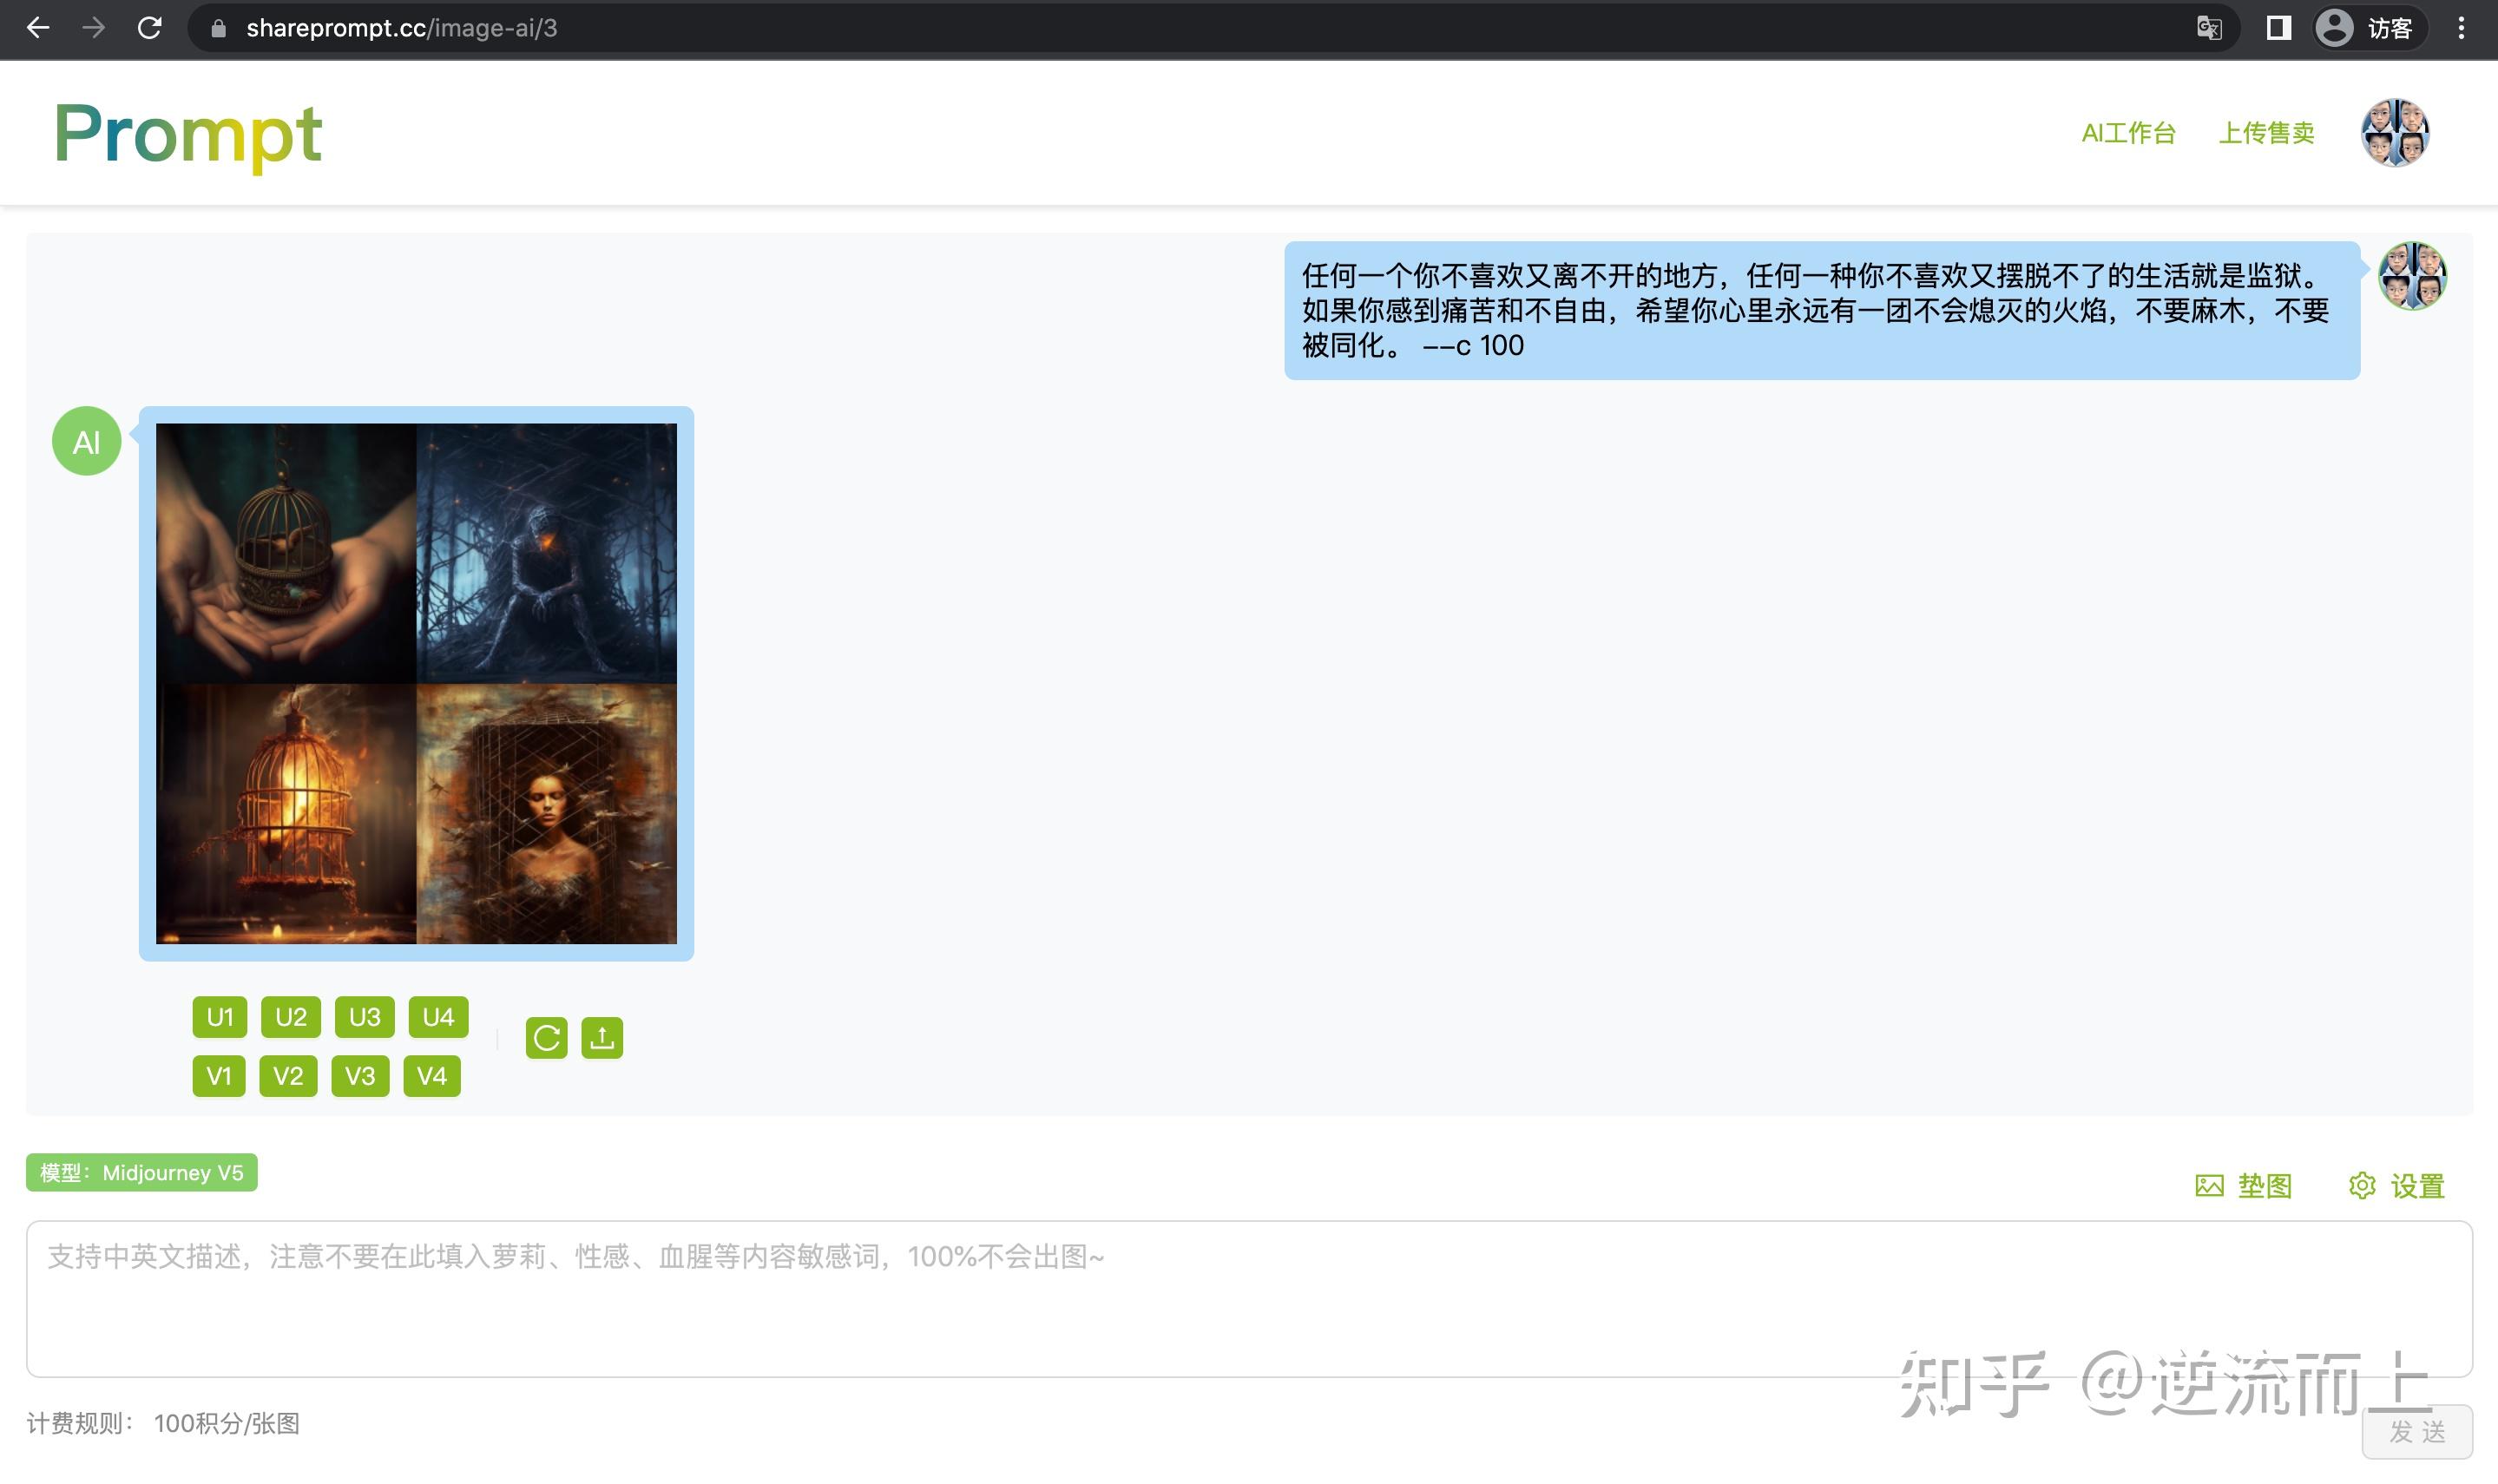The height and width of the screenshot is (1484, 2498).
Task: Open the 上传售卖 menu item
Action: point(2267,133)
